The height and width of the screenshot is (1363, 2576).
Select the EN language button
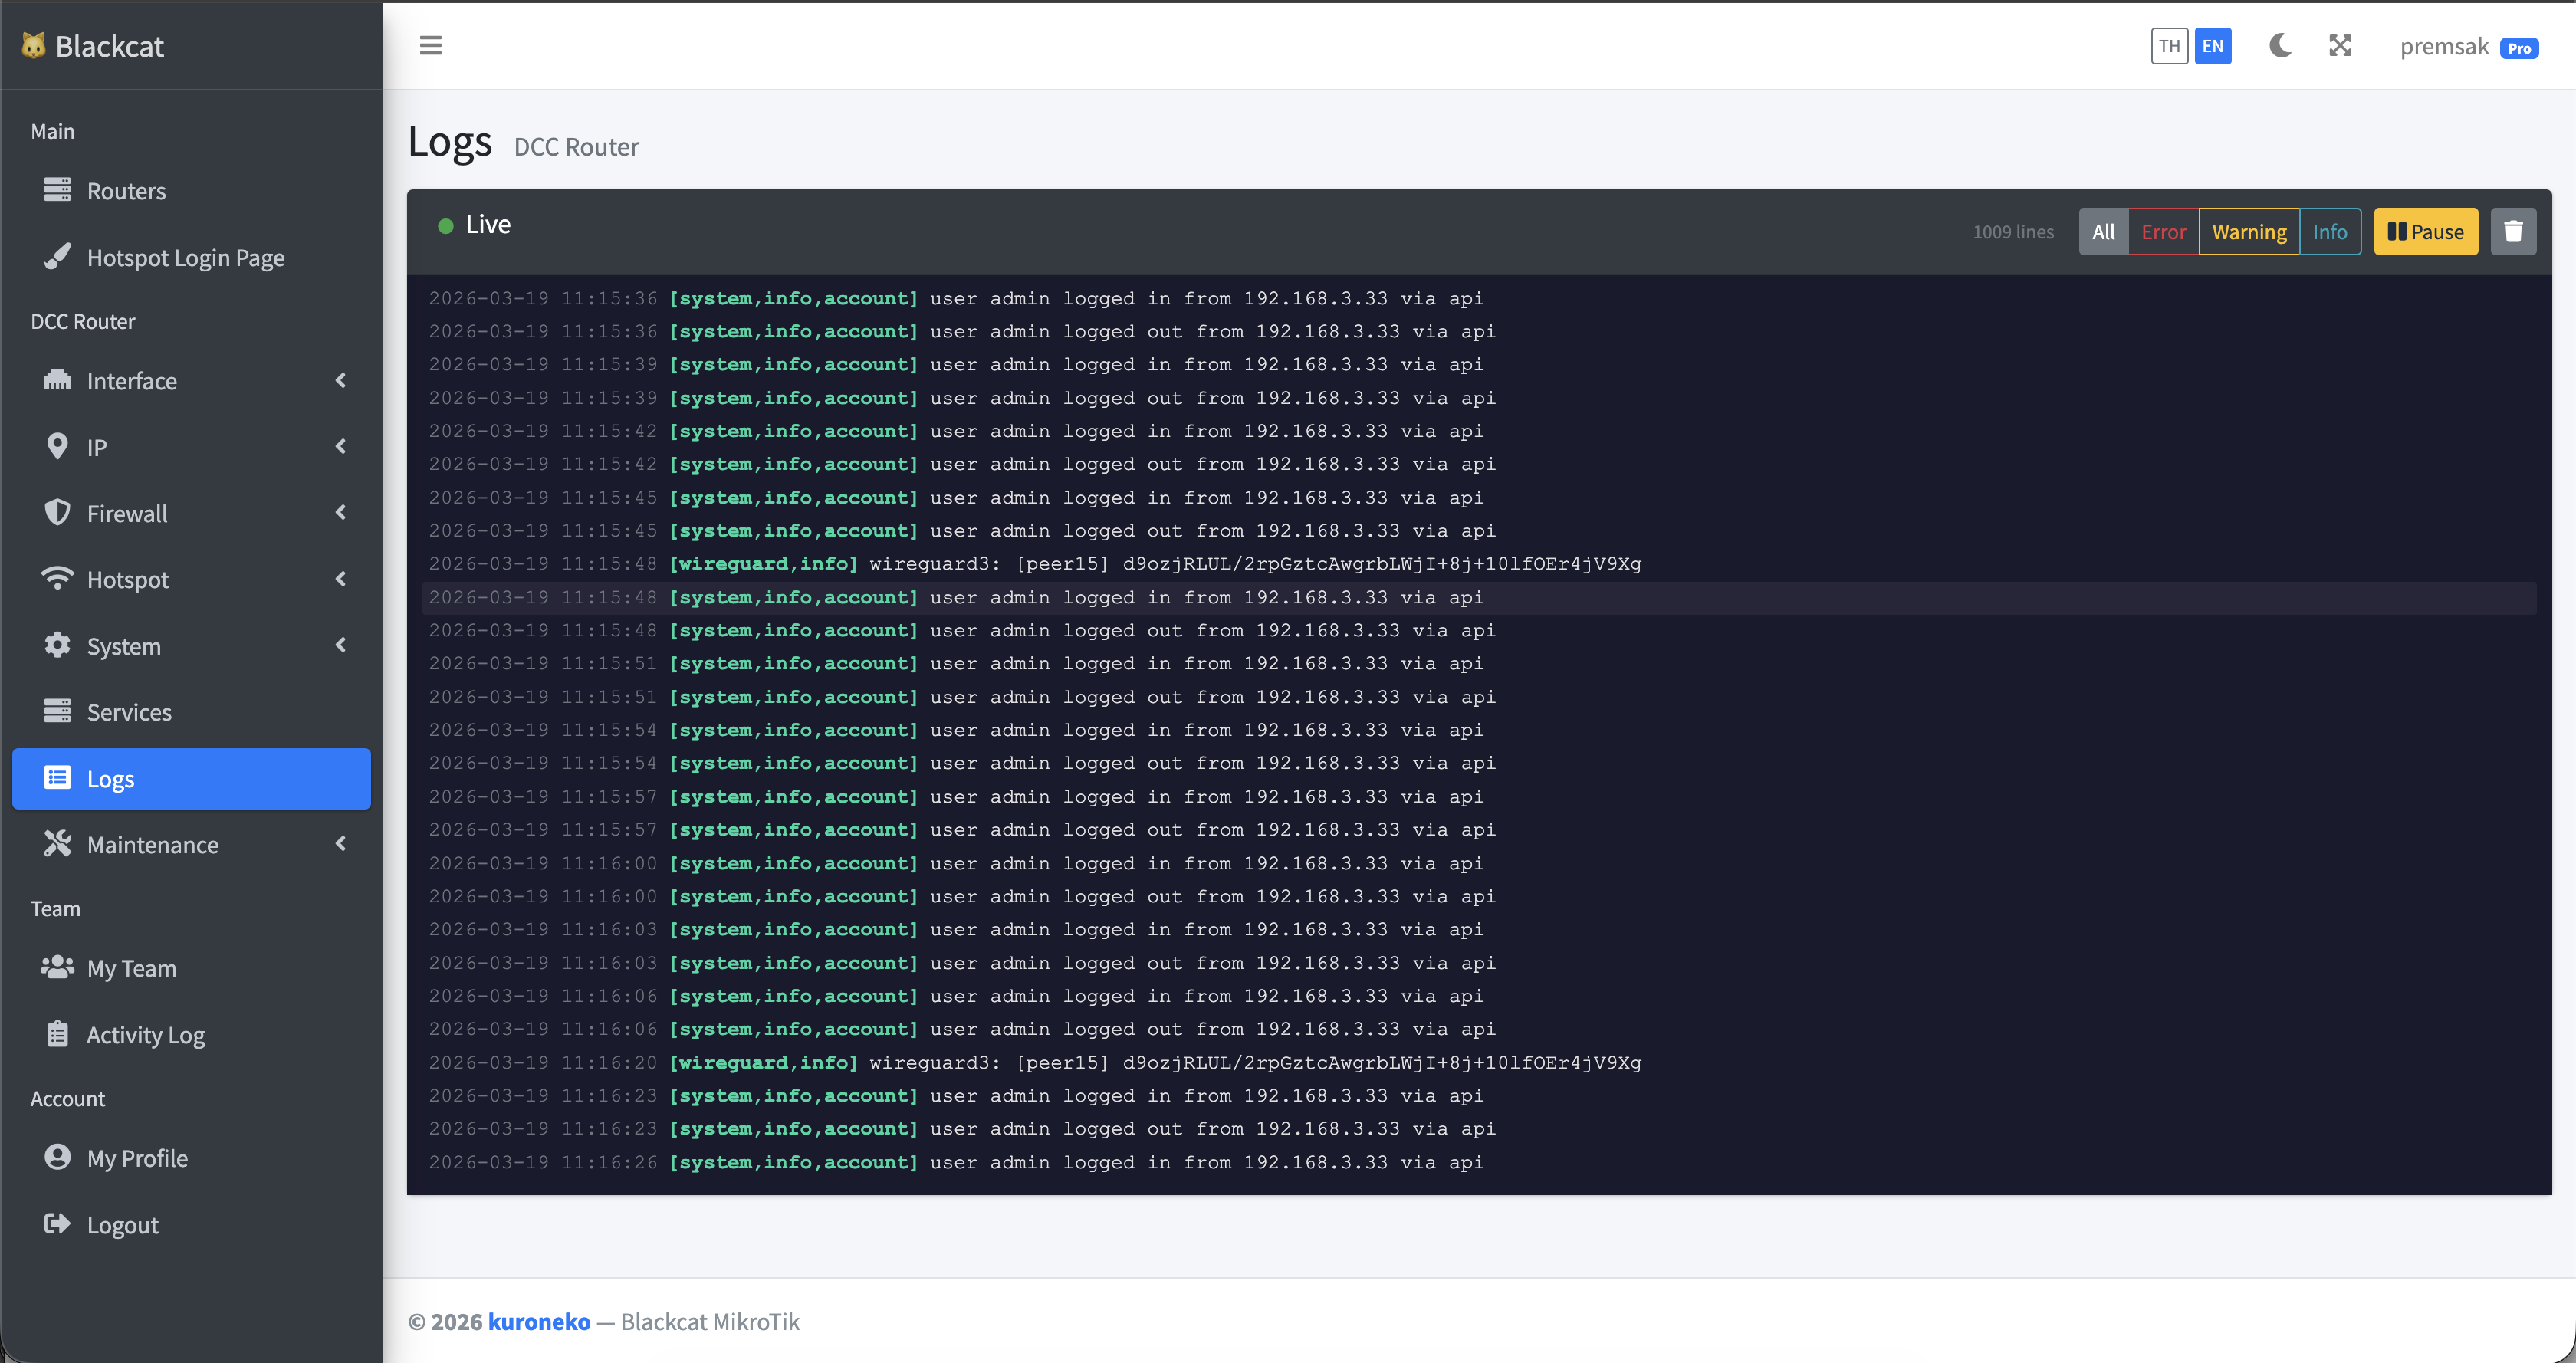click(2212, 46)
